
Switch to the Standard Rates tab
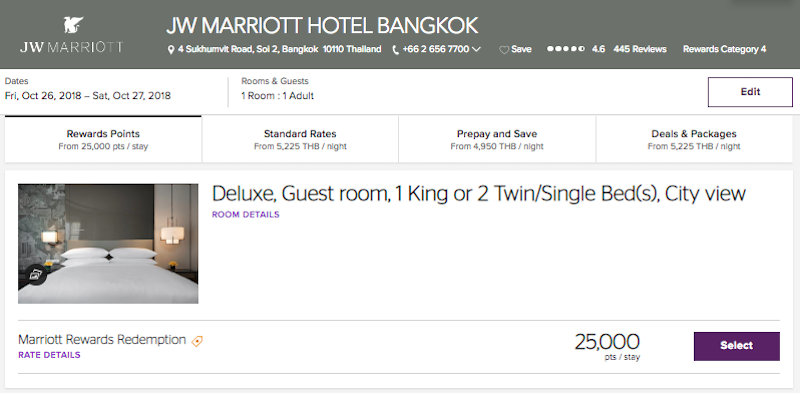pyautogui.click(x=300, y=139)
